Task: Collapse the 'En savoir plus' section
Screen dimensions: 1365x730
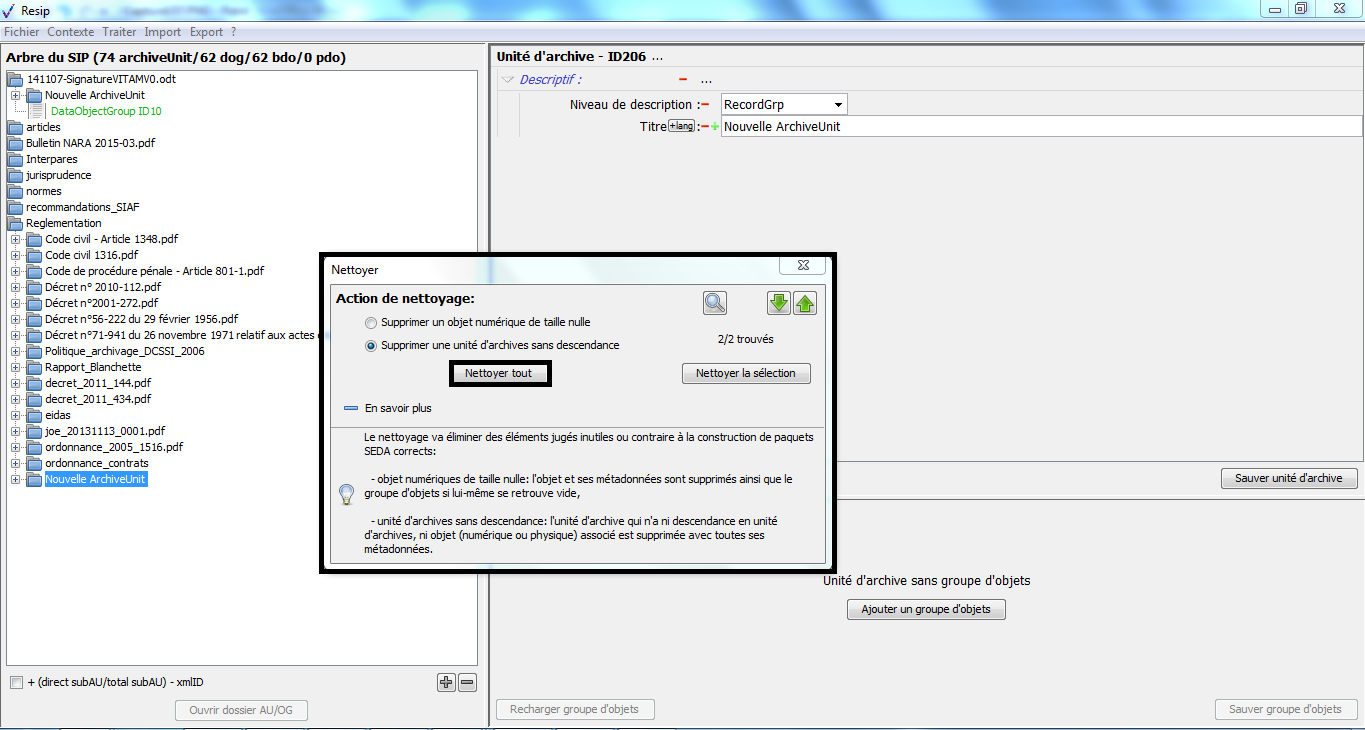Action: pos(351,409)
